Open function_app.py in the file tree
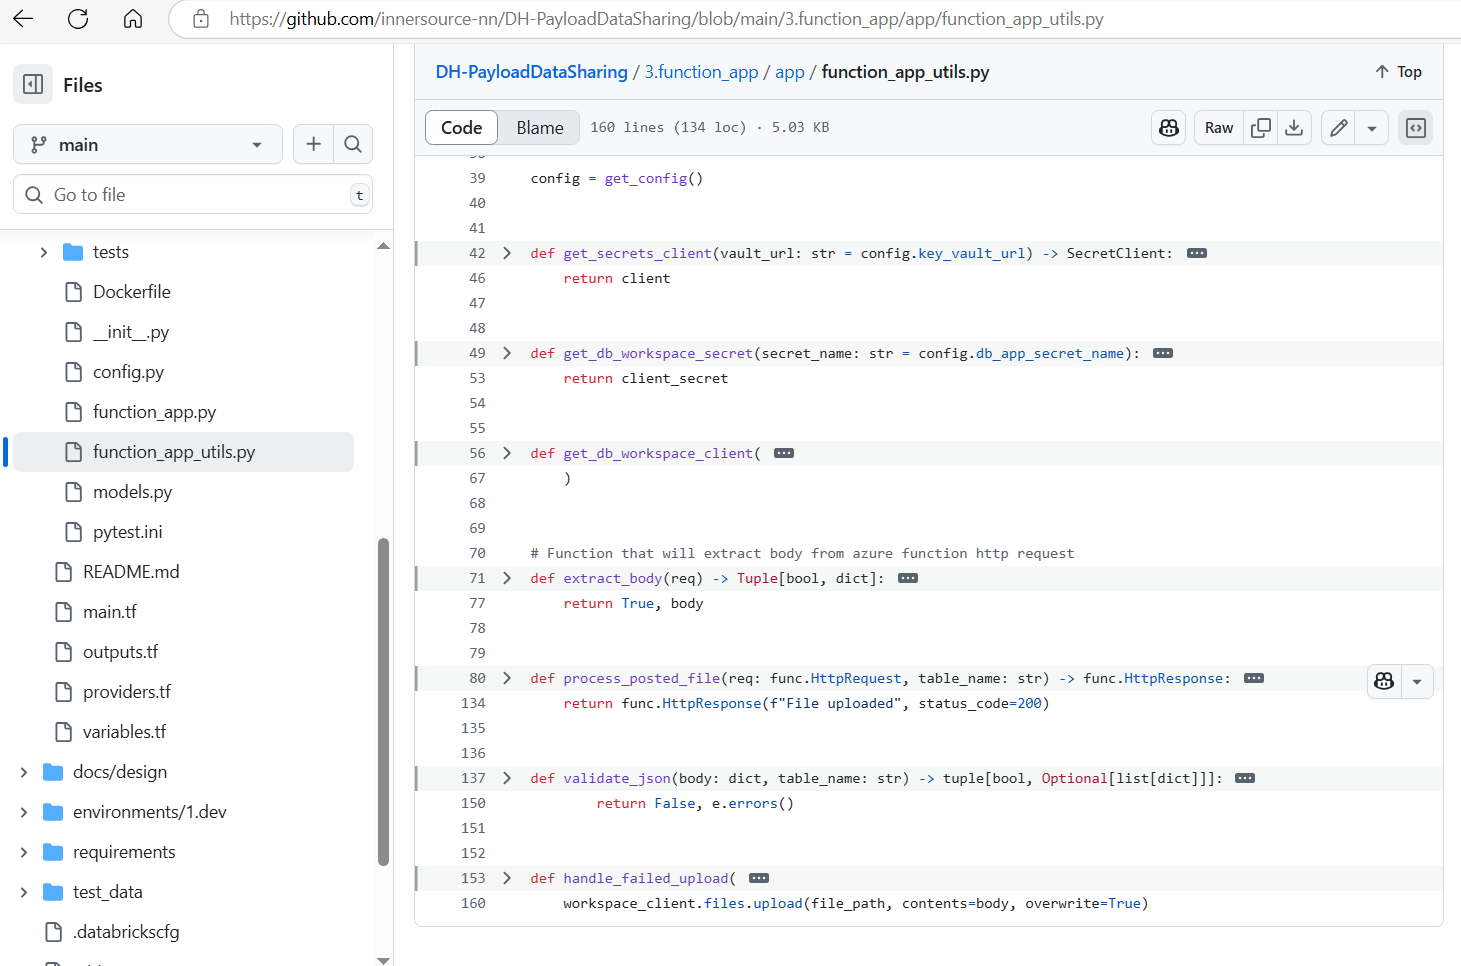This screenshot has height=966, width=1461. 154,412
